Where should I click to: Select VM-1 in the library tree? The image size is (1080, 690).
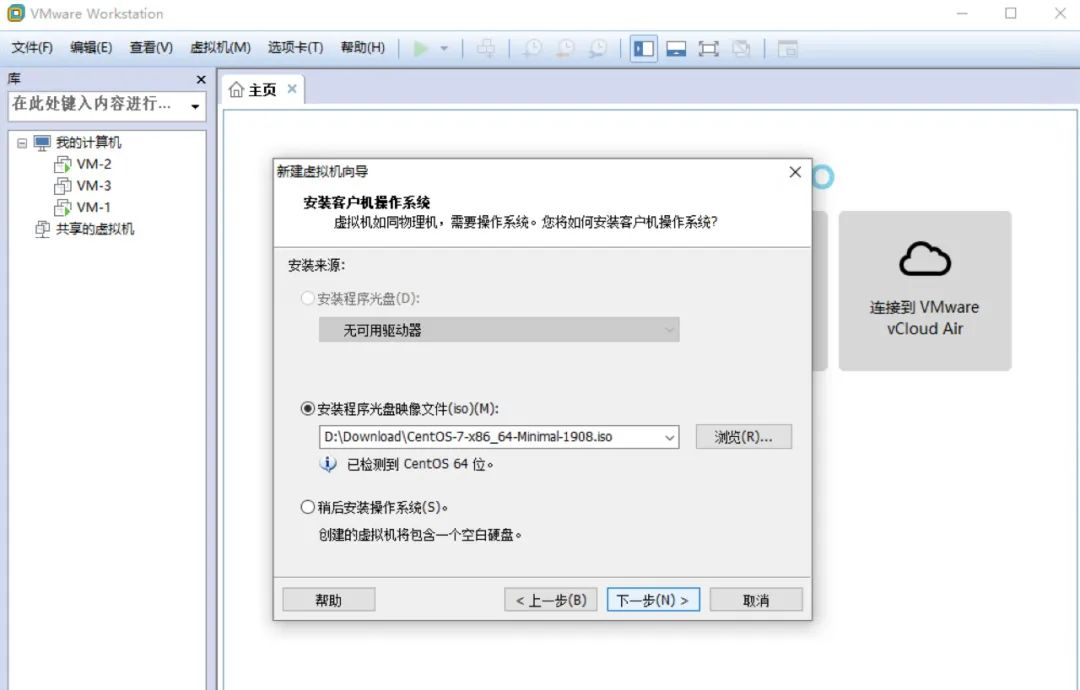[94, 207]
